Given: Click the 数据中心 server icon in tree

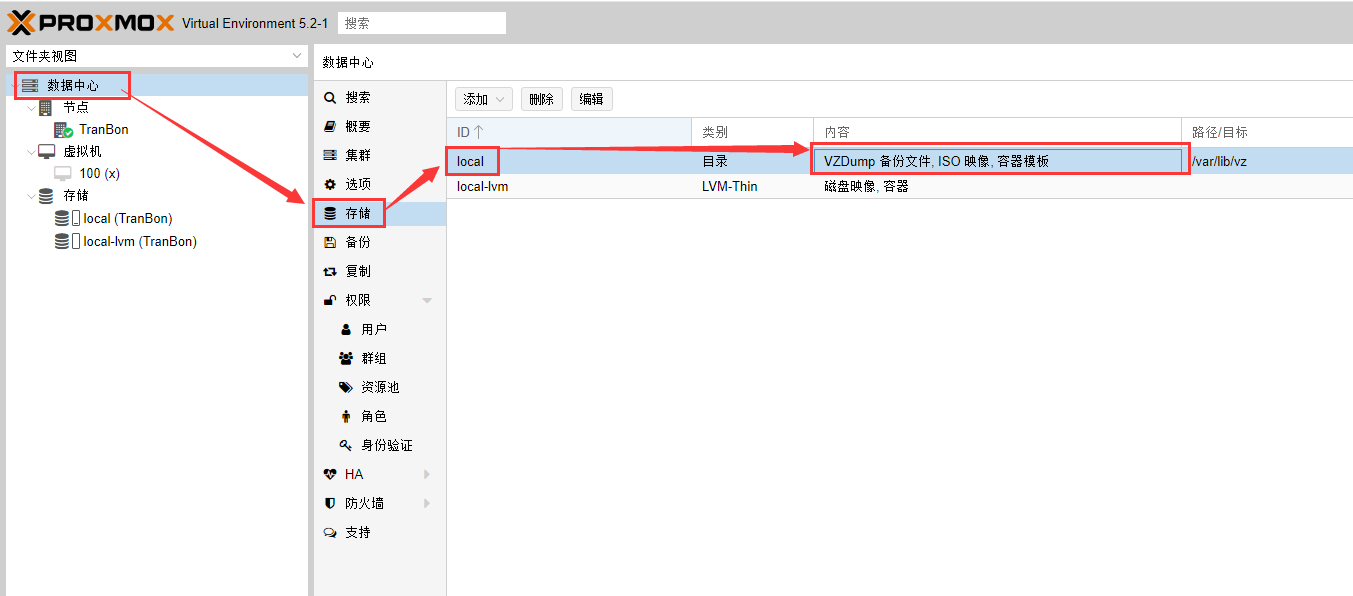Looking at the screenshot, I should (x=29, y=85).
